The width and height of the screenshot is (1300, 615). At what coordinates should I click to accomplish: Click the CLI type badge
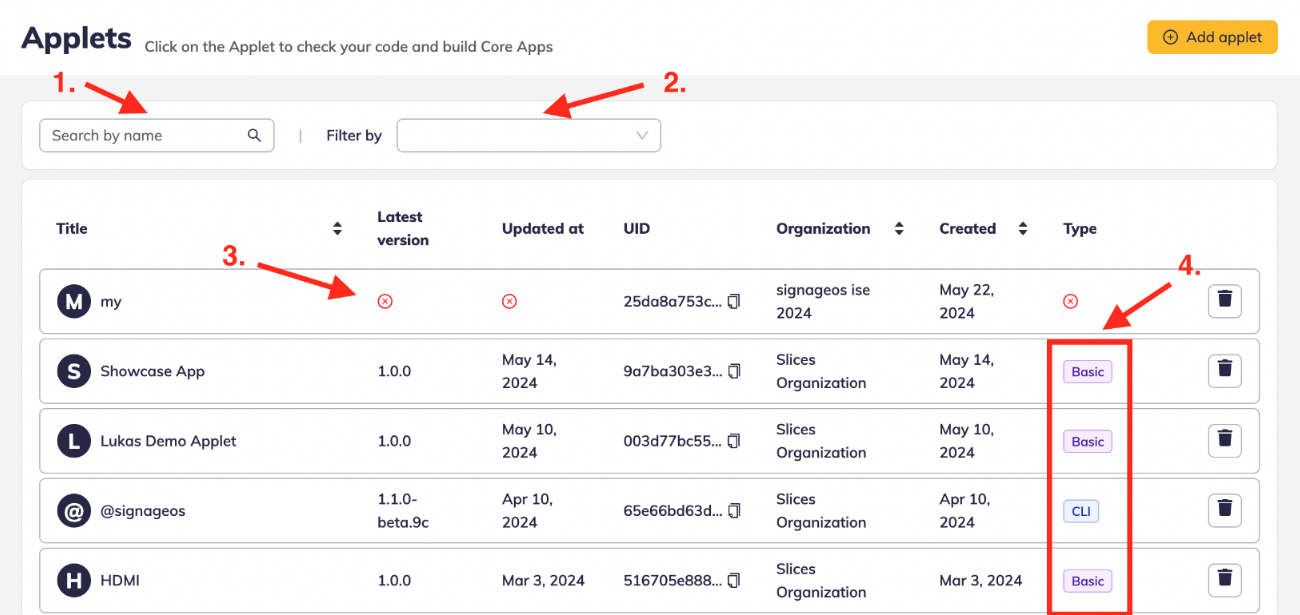pyautogui.click(x=1081, y=511)
